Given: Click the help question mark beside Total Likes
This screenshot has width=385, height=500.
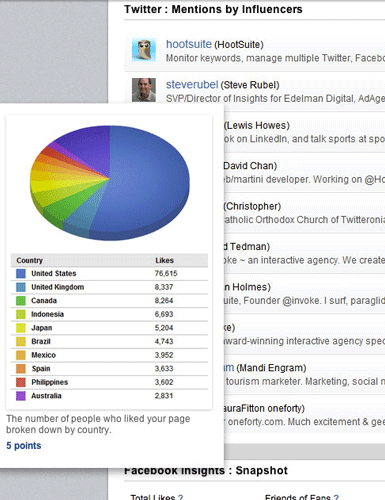Looking at the screenshot, I should (180, 497).
